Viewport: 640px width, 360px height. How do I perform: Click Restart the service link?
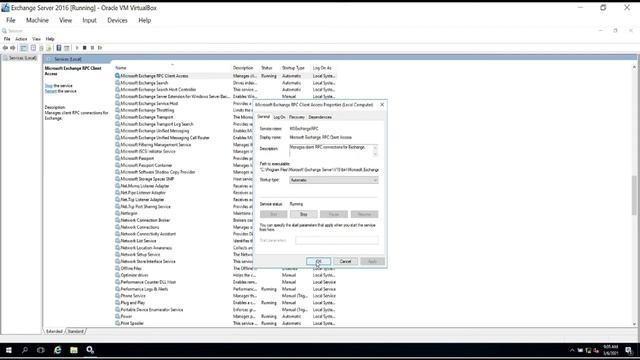[x=51, y=91]
